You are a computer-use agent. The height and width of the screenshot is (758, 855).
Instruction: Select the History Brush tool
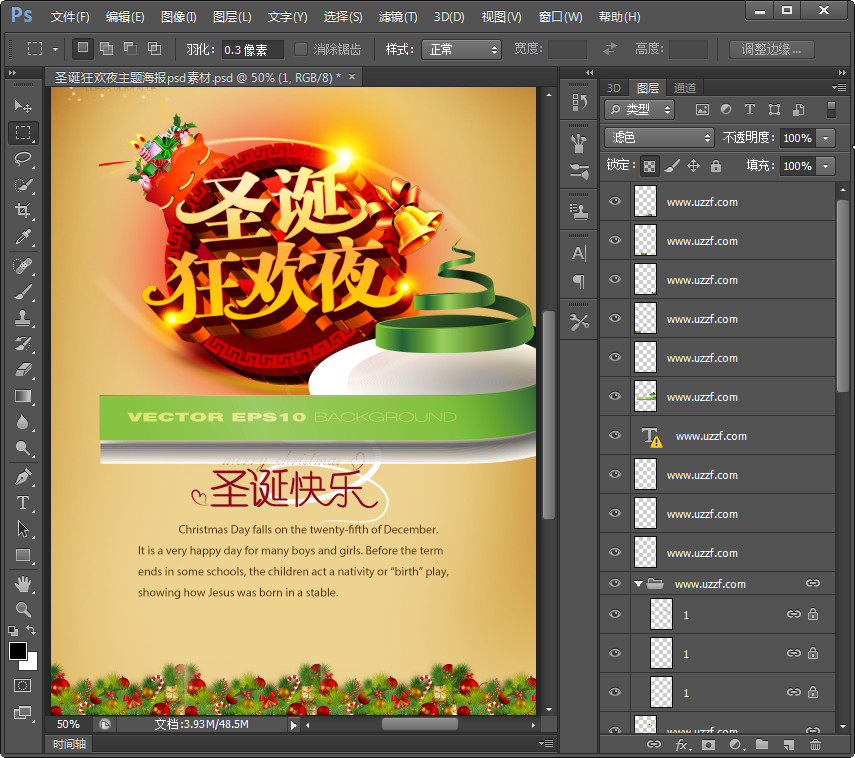point(23,344)
